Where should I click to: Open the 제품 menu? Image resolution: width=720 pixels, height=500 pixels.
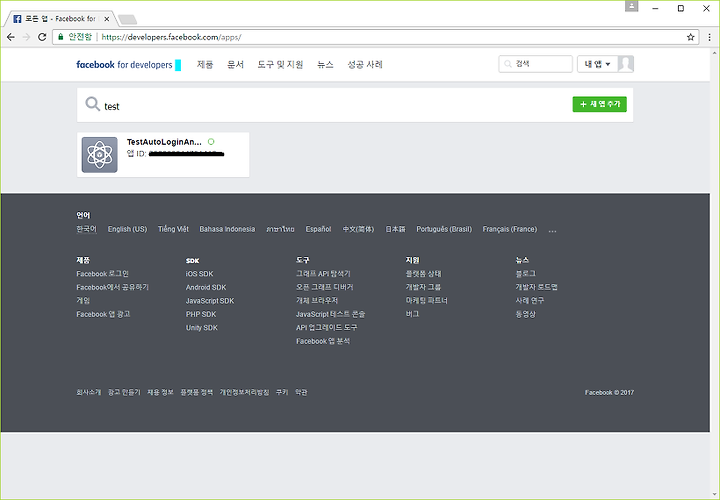(205, 64)
